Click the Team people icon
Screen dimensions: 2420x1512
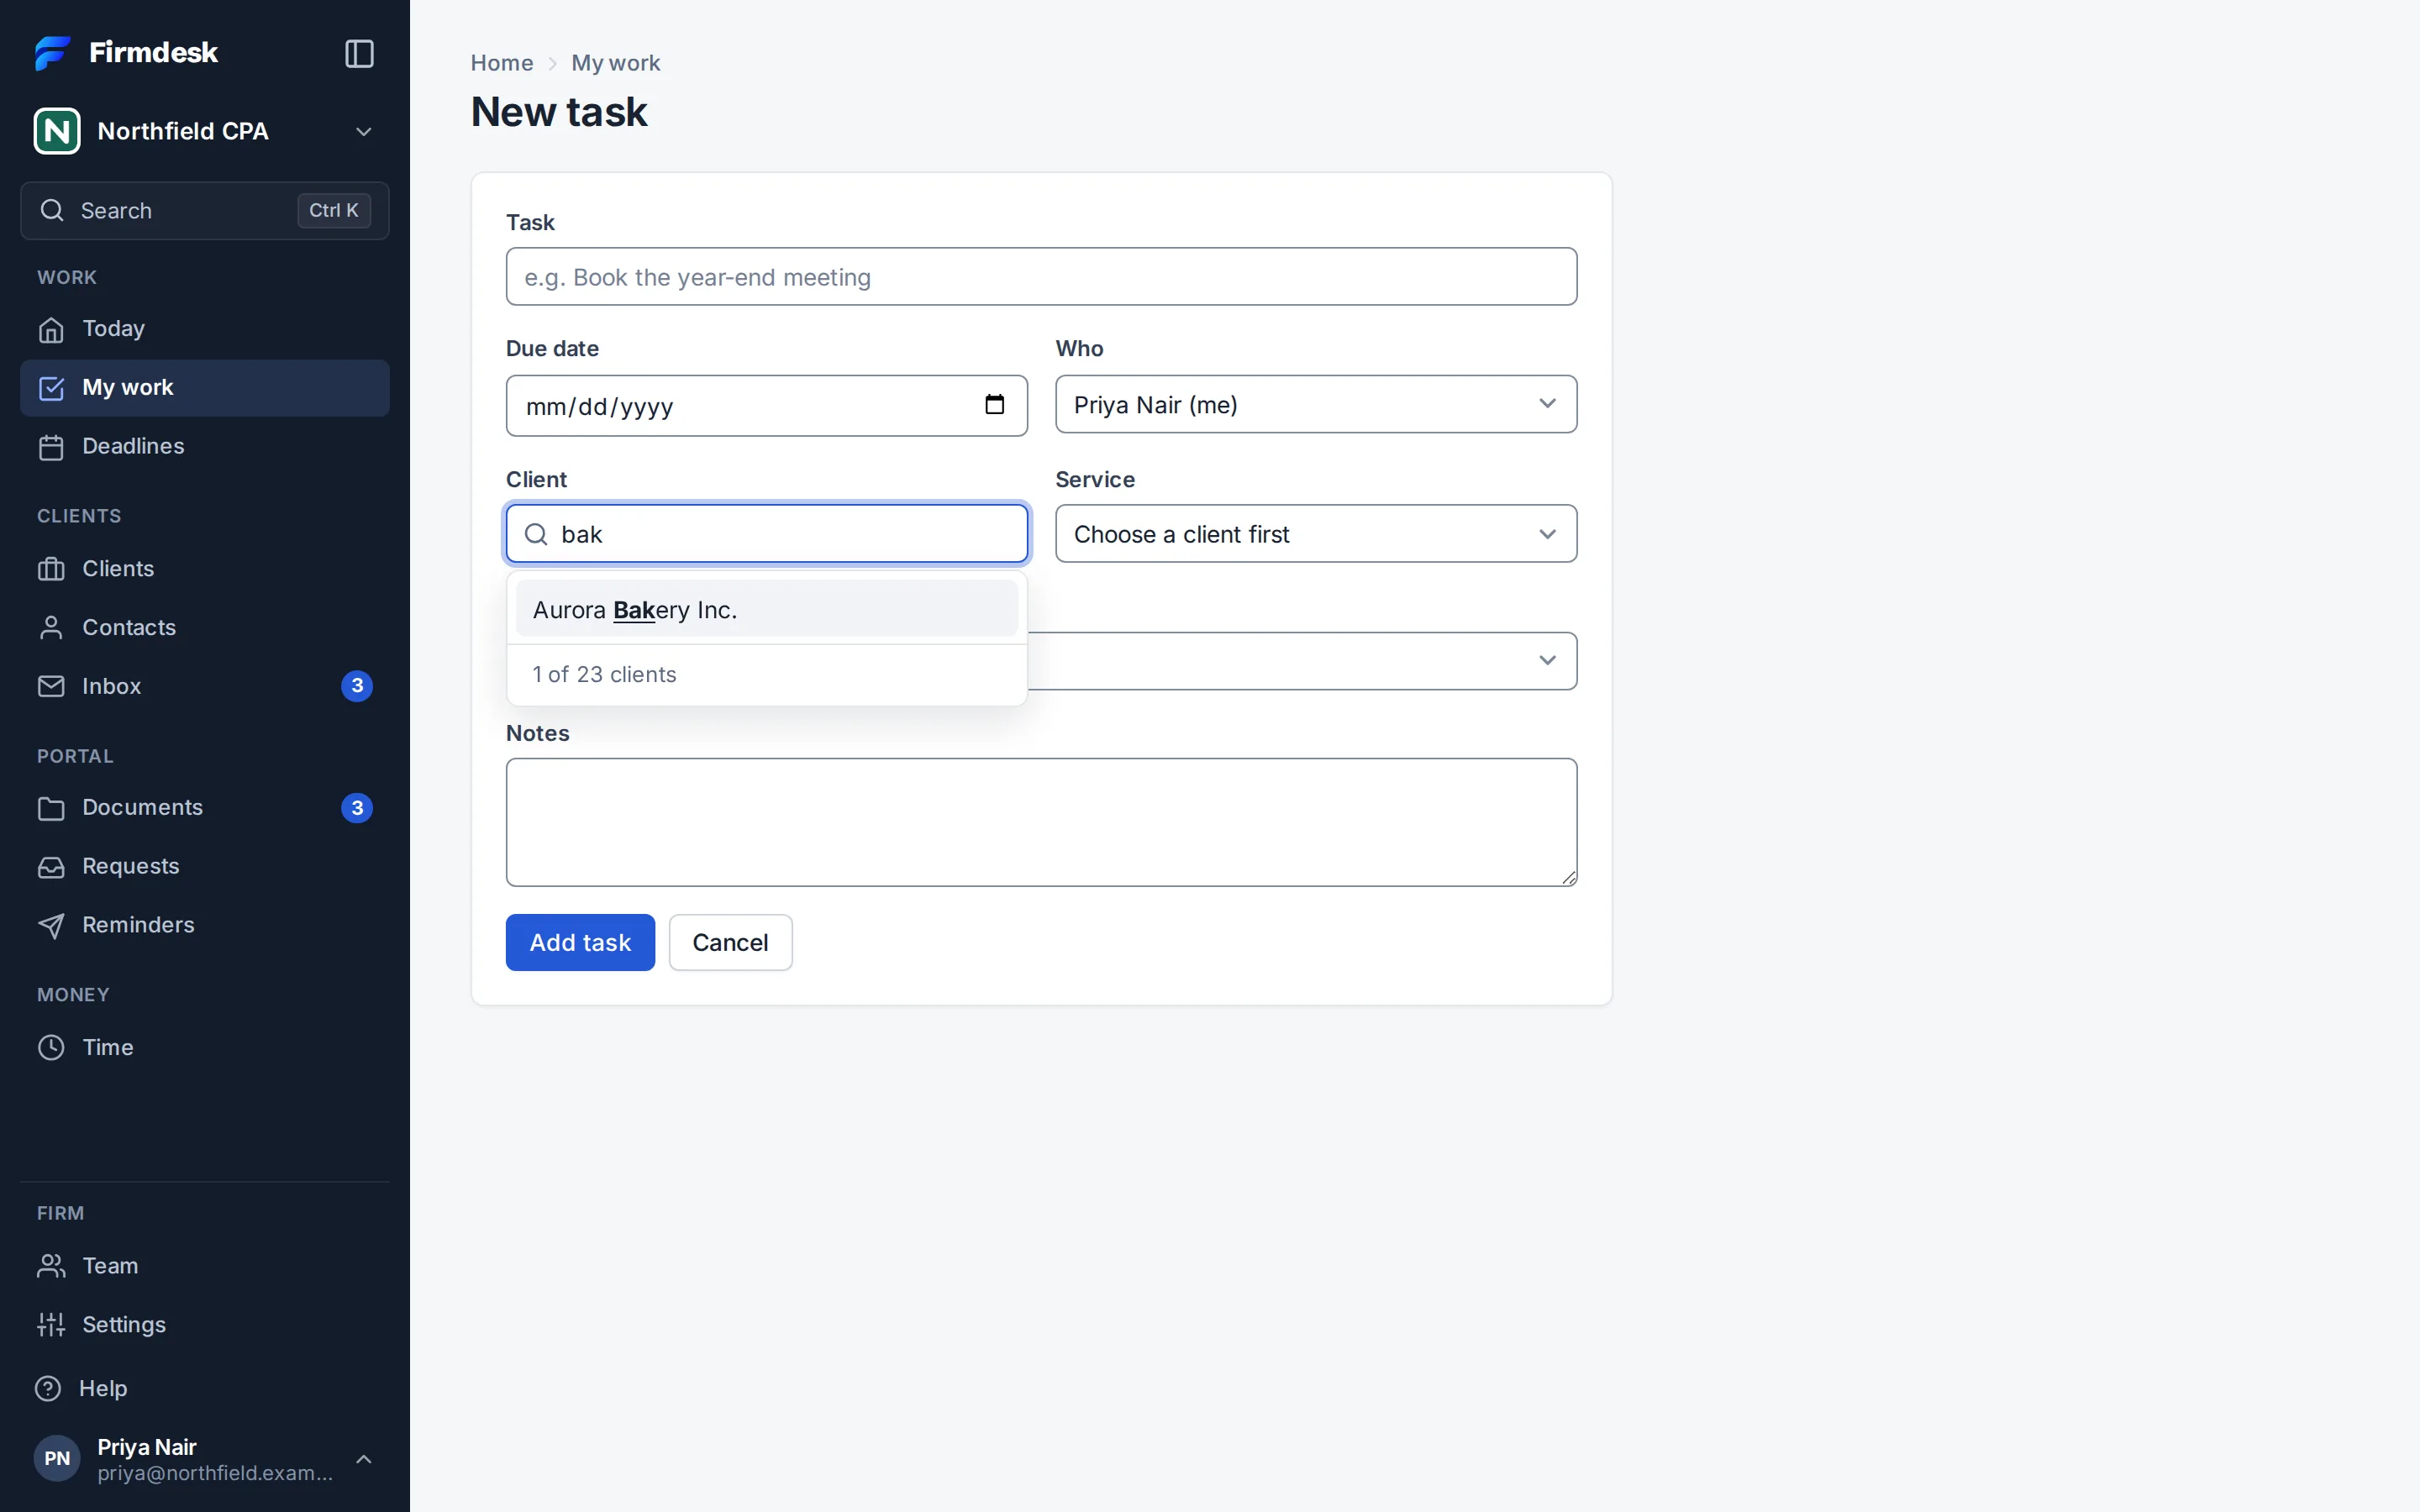[51, 1266]
